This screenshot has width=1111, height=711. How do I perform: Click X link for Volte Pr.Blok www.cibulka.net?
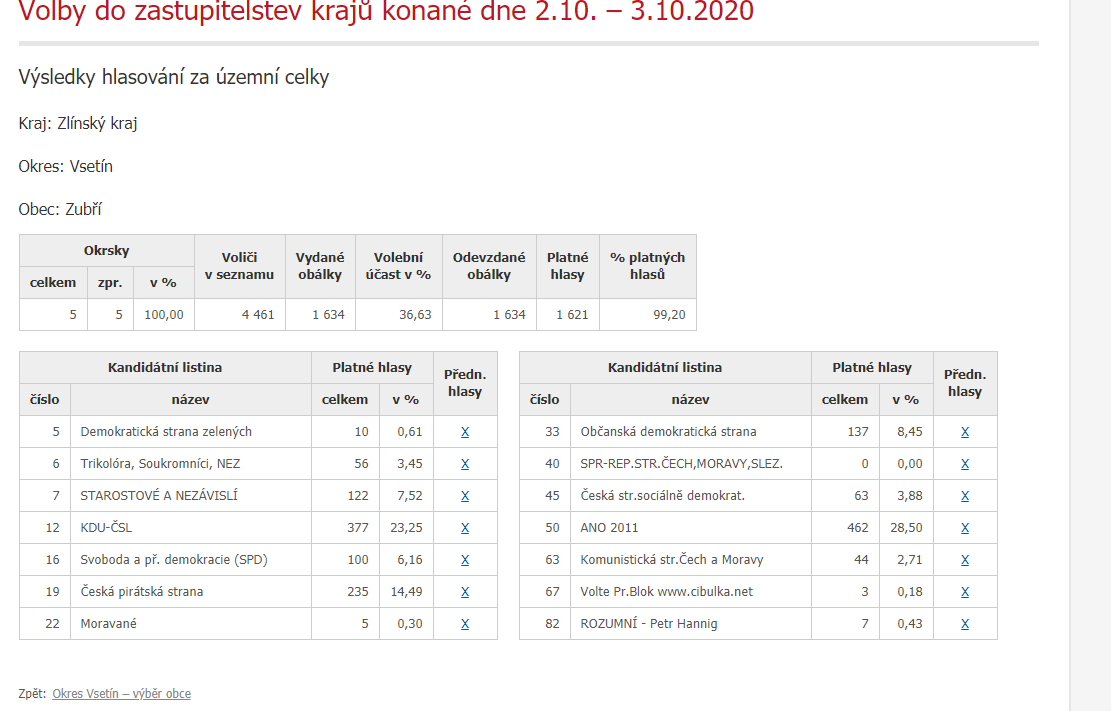[965, 591]
